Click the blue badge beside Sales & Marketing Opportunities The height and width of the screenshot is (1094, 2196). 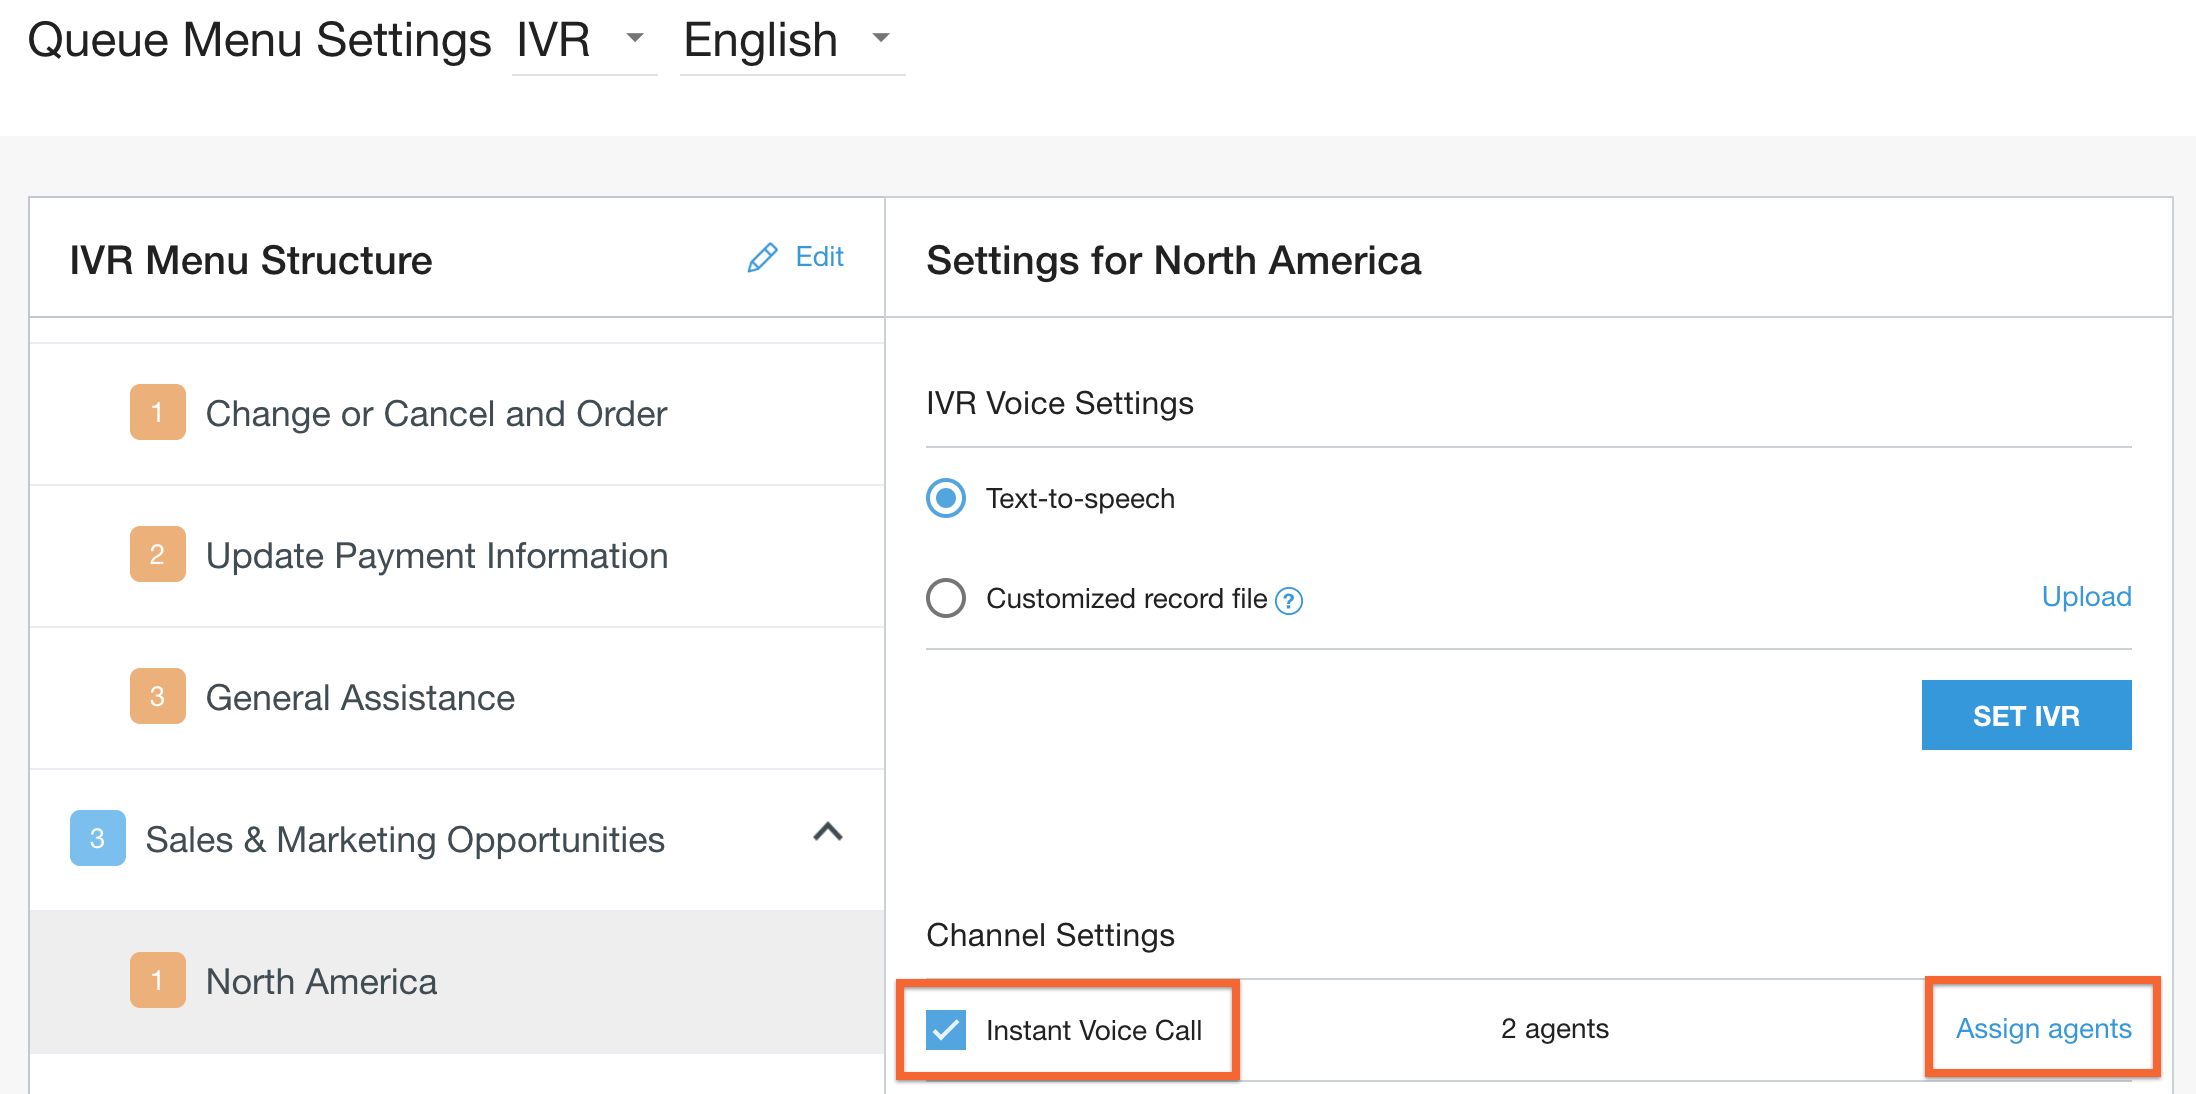coord(96,838)
